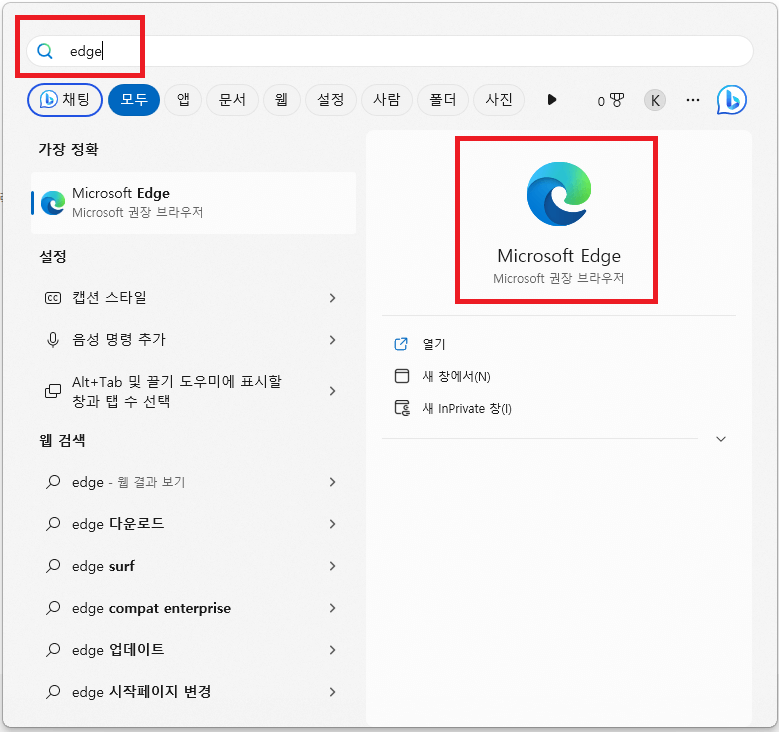Image resolution: width=779 pixels, height=732 pixels.
Task: Click the microphone icon beside 음성 명령 추가
Action: (53, 340)
